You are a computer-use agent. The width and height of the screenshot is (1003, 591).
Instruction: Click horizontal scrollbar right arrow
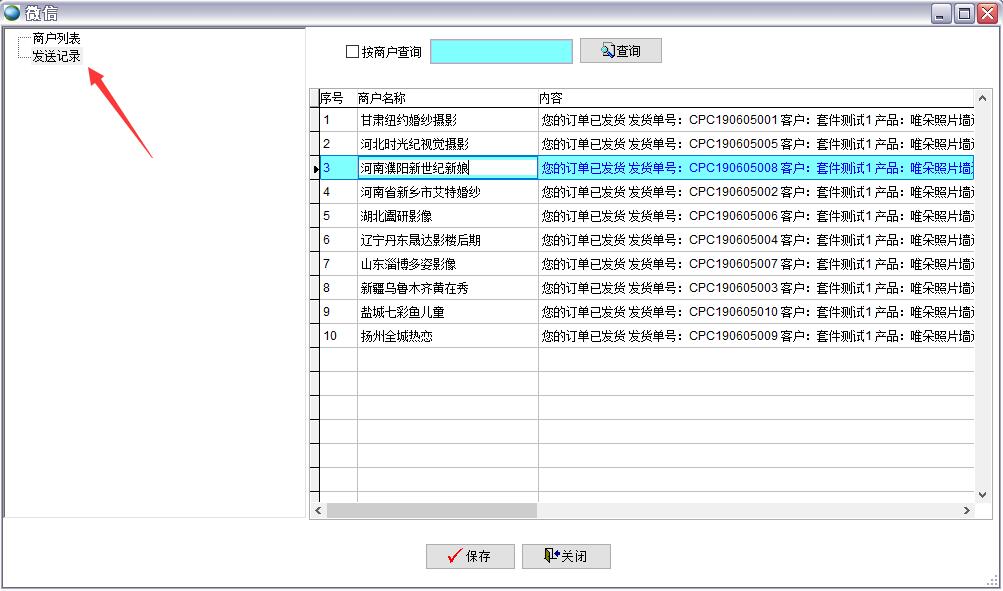966,511
